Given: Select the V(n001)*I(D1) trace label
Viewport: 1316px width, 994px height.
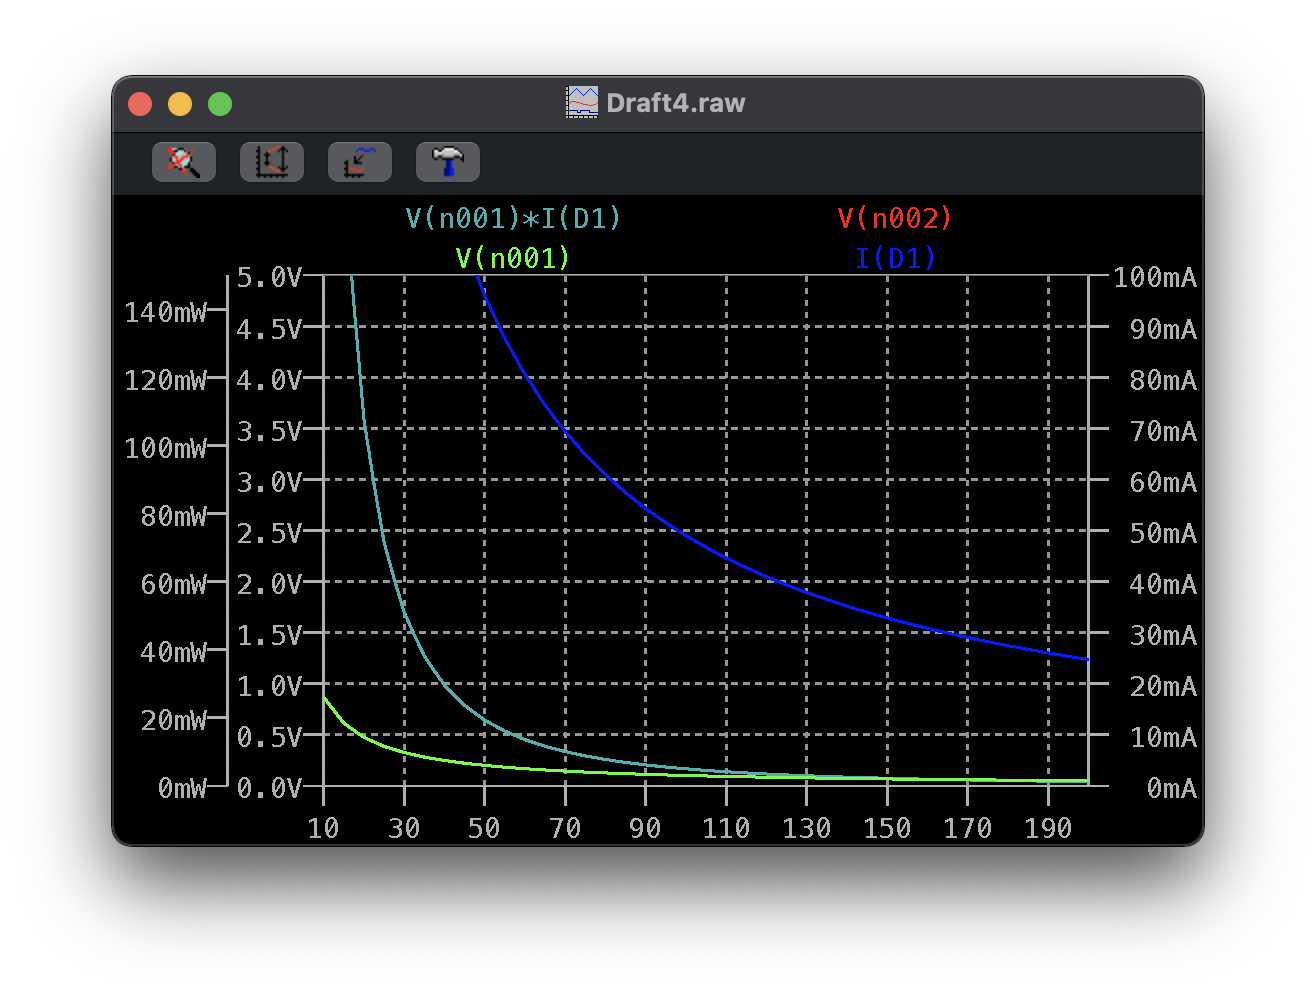Looking at the screenshot, I should [x=513, y=218].
